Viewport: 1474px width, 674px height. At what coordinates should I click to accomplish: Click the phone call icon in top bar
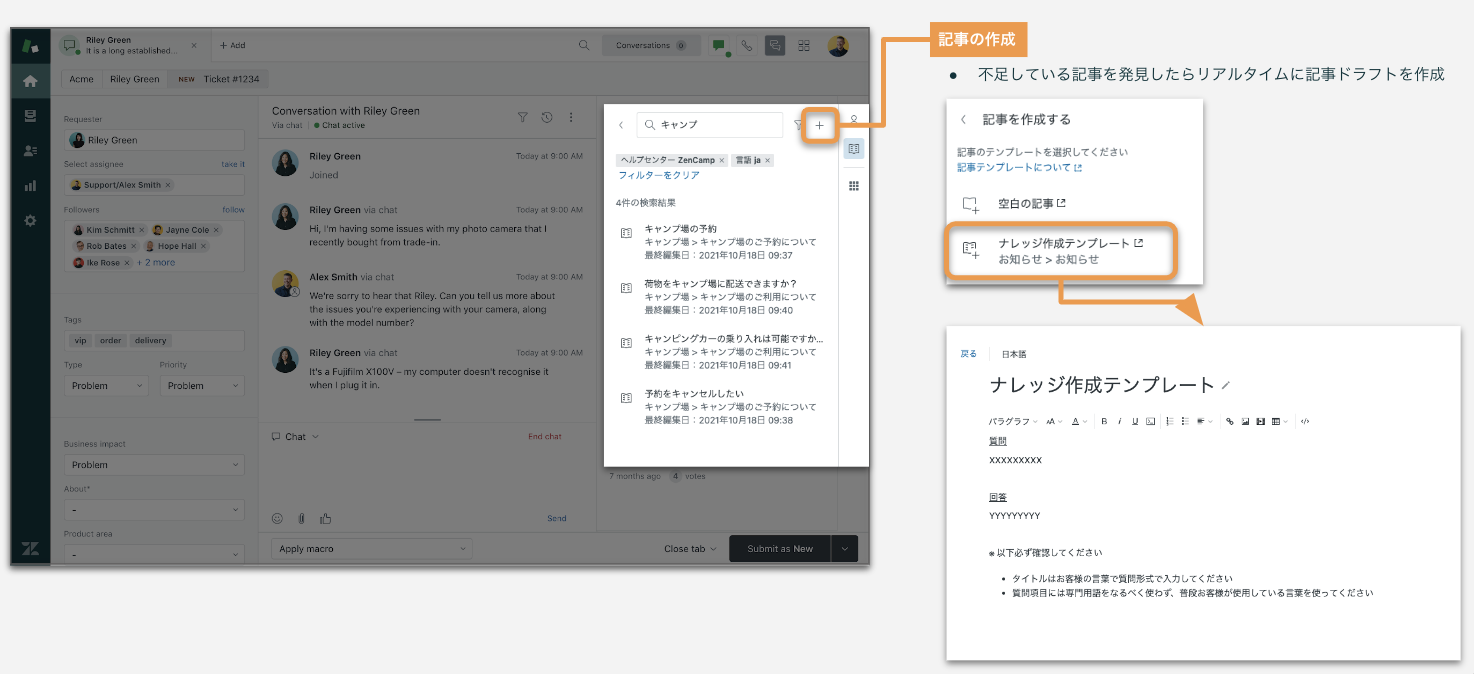(746, 46)
